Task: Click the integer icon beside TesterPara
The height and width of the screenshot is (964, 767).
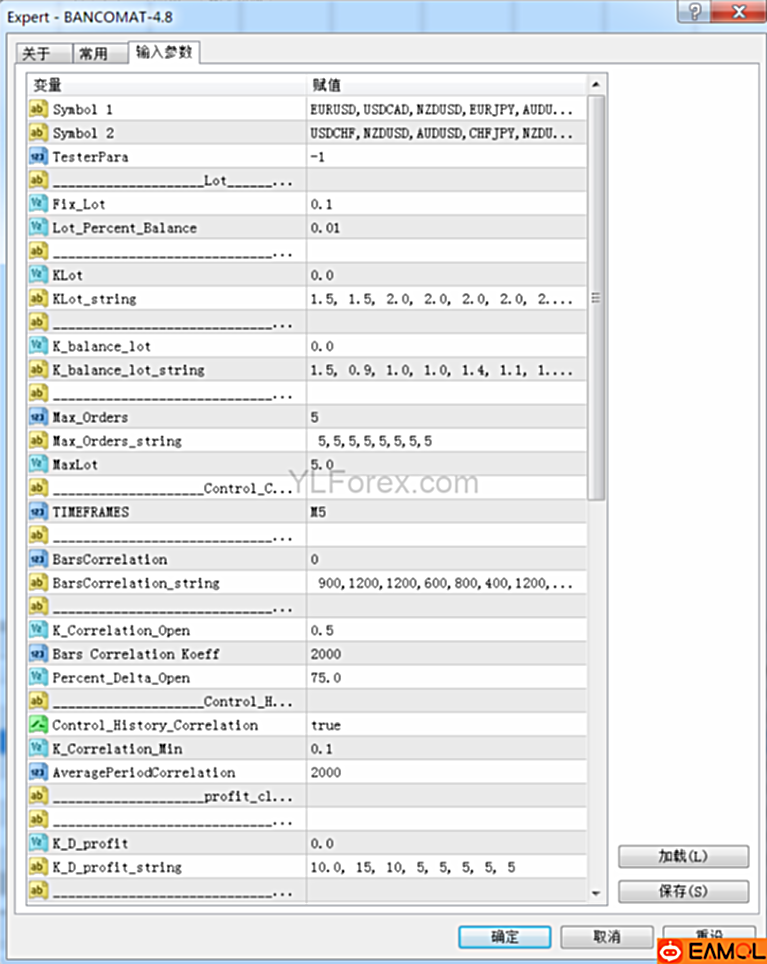Action: [x=38, y=157]
